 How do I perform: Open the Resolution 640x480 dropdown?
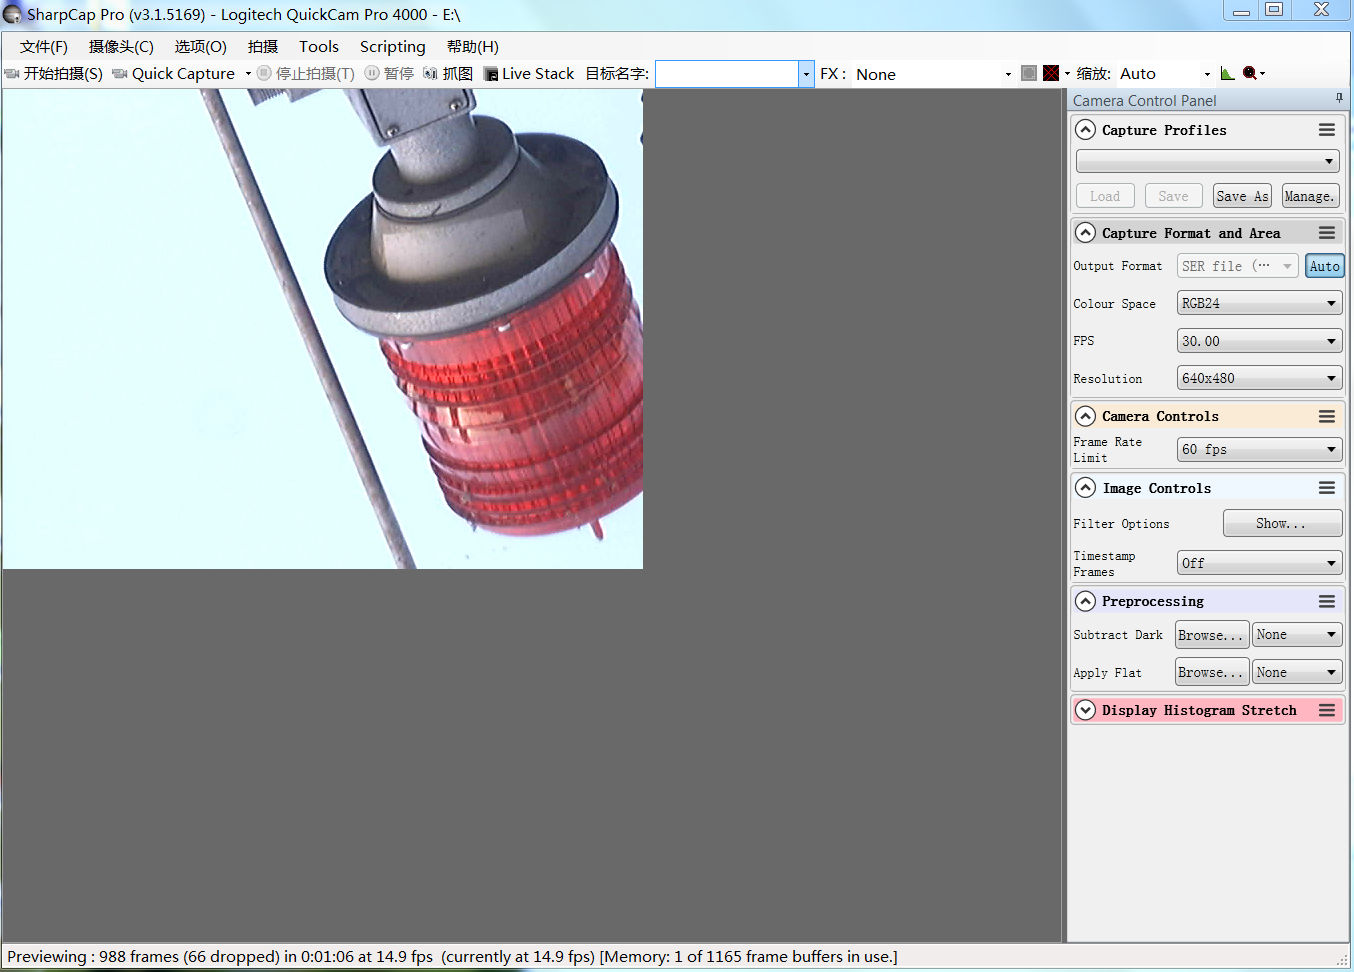1260,378
